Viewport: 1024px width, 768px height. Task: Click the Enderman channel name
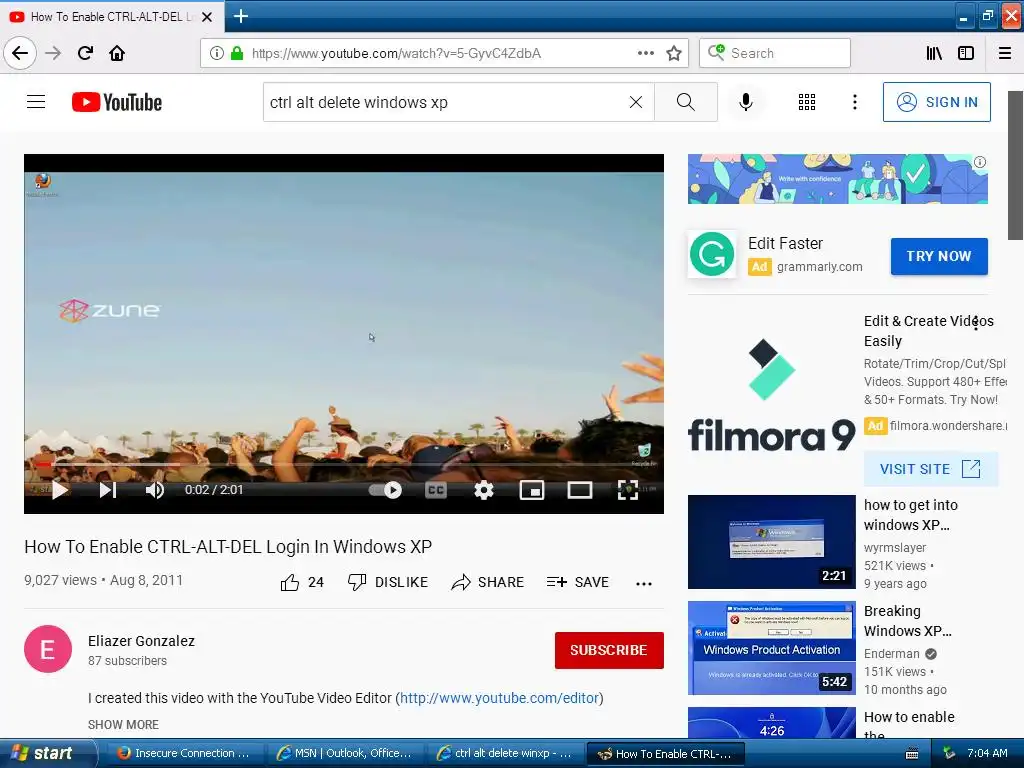(x=891, y=654)
